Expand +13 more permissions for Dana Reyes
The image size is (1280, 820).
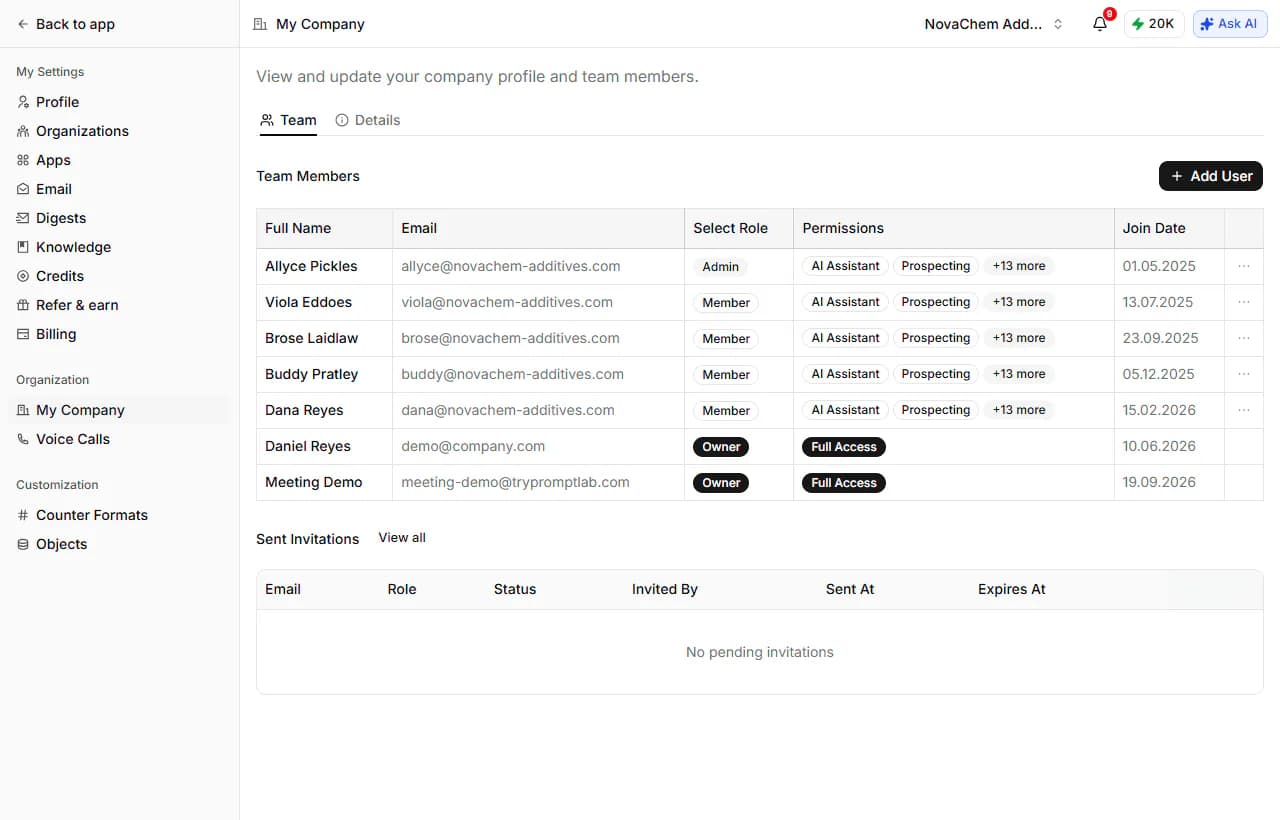[x=1019, y=410]
